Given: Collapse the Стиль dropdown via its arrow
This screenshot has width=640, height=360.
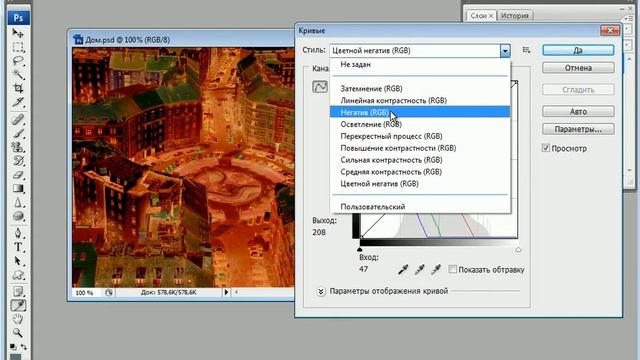Looking at the screenshot, I should (505, 51).
